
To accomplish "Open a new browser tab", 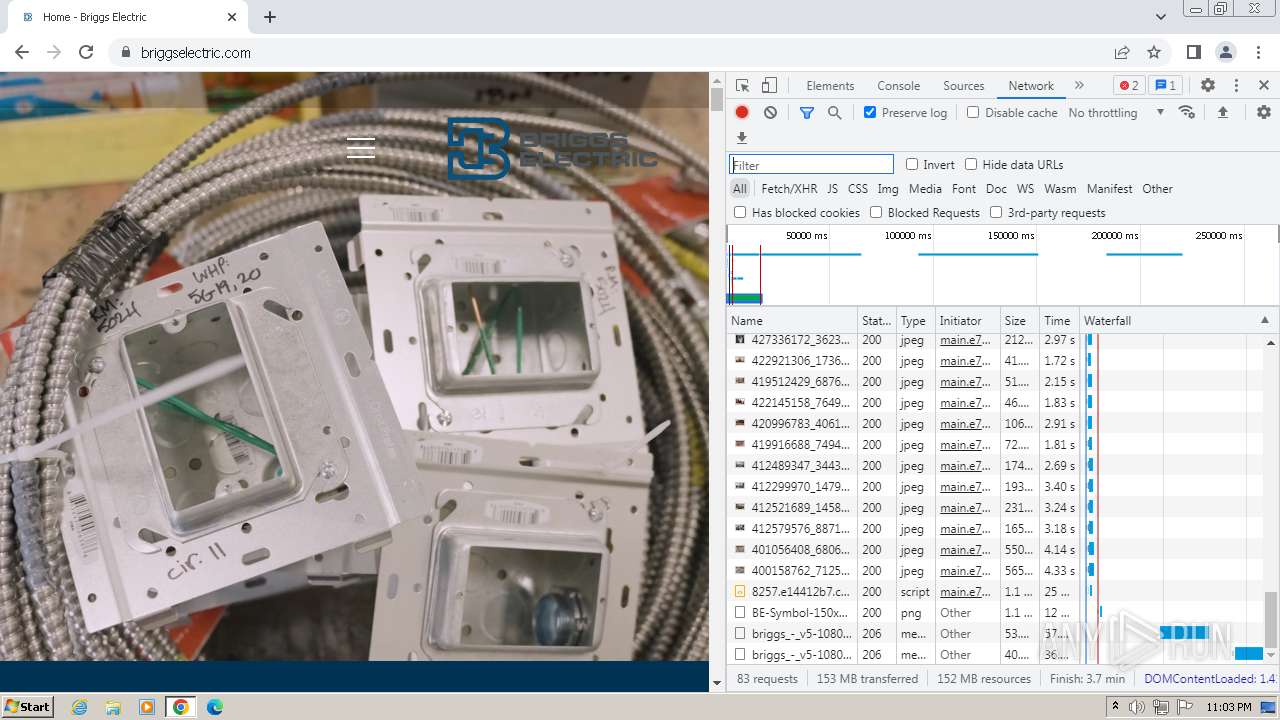I will (x=270, y=17).
